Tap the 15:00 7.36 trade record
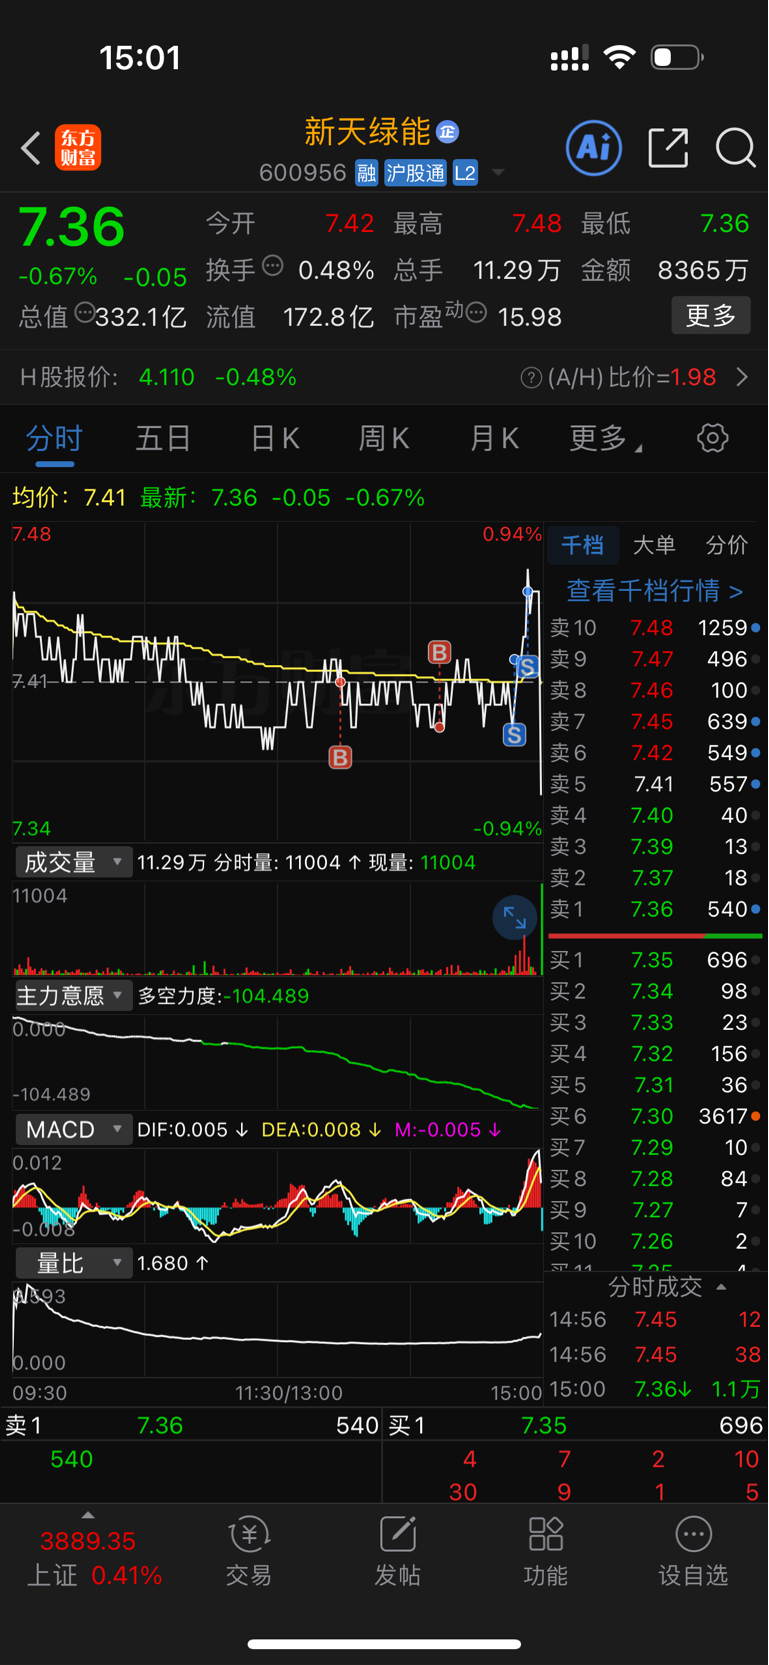This screenshot has height=1665, width=769. tap(655, 1389)
